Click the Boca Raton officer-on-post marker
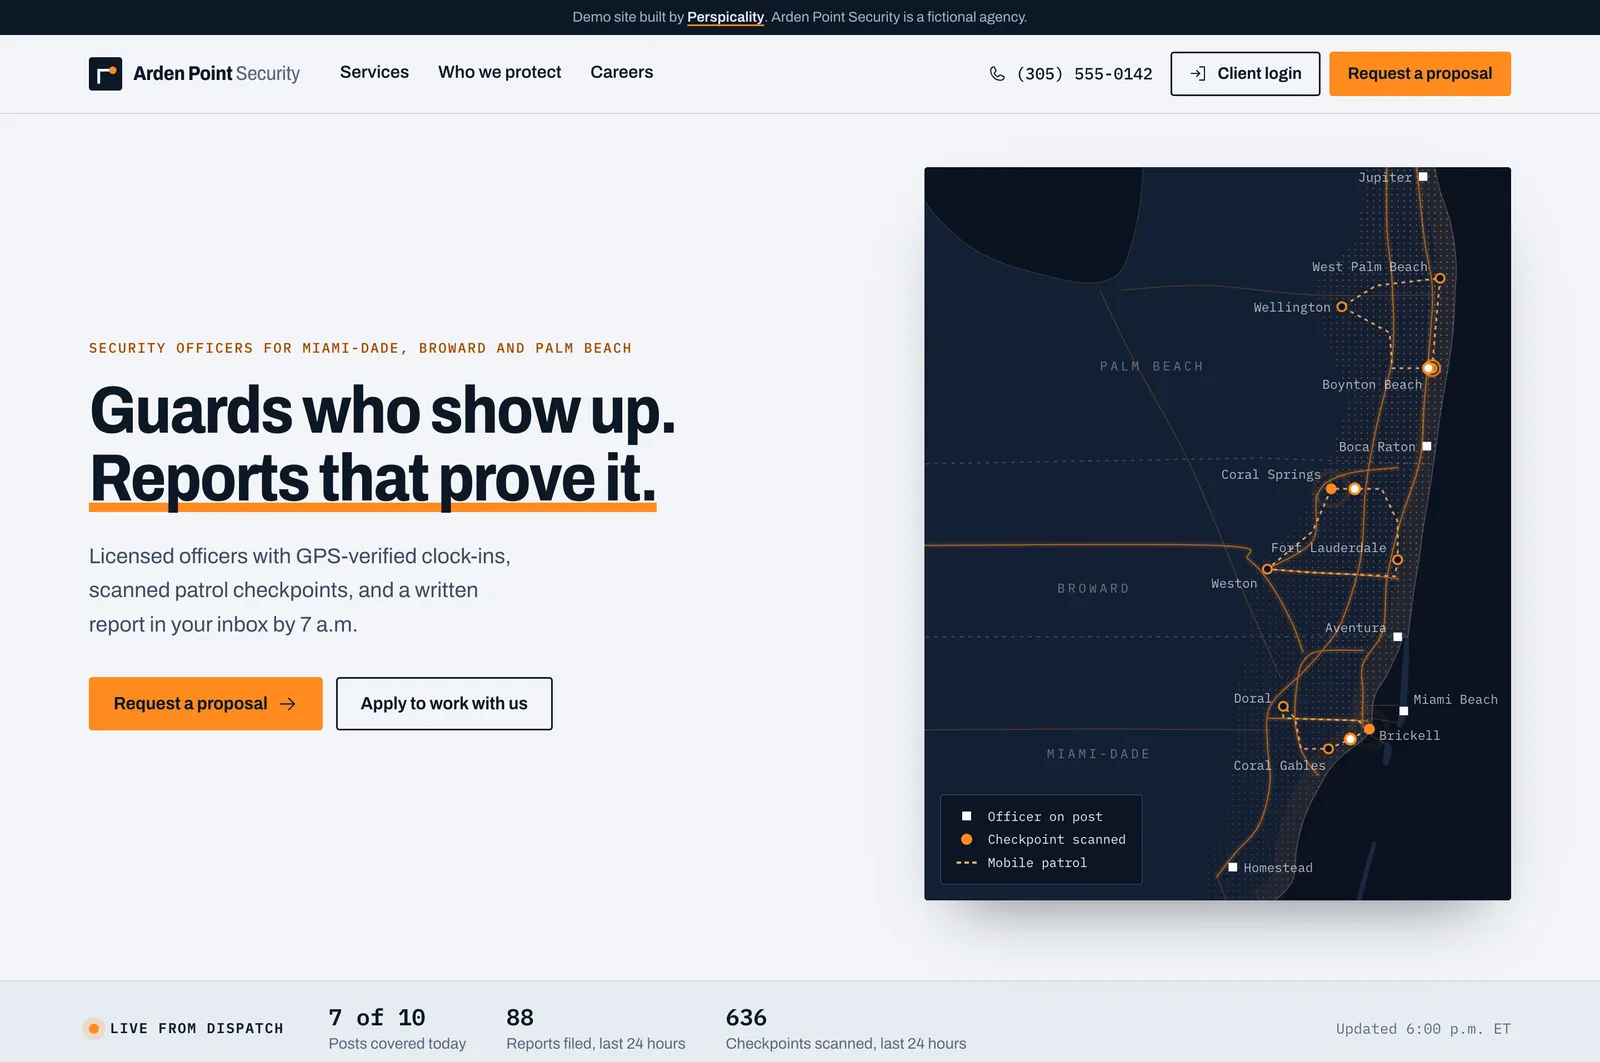The height and width of the screenshot is (1062, 1600). pyautogui.click(x=1427, y=446)
